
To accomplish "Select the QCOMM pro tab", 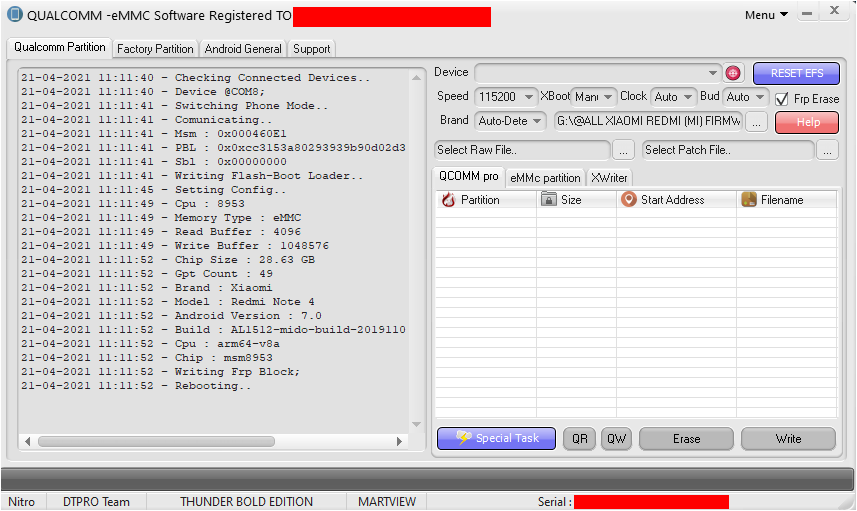I will pos(469,177).
